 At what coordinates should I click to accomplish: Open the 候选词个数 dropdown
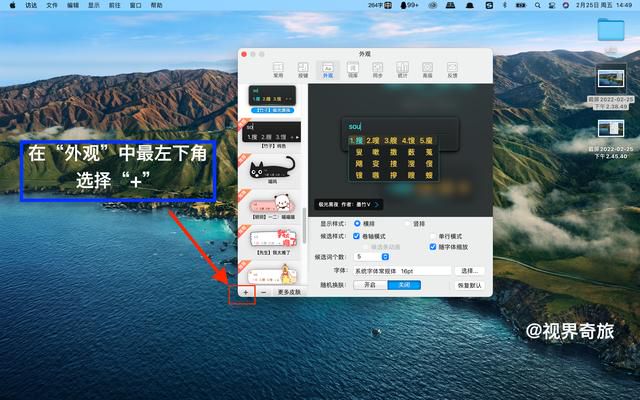[x=372, y=257]
